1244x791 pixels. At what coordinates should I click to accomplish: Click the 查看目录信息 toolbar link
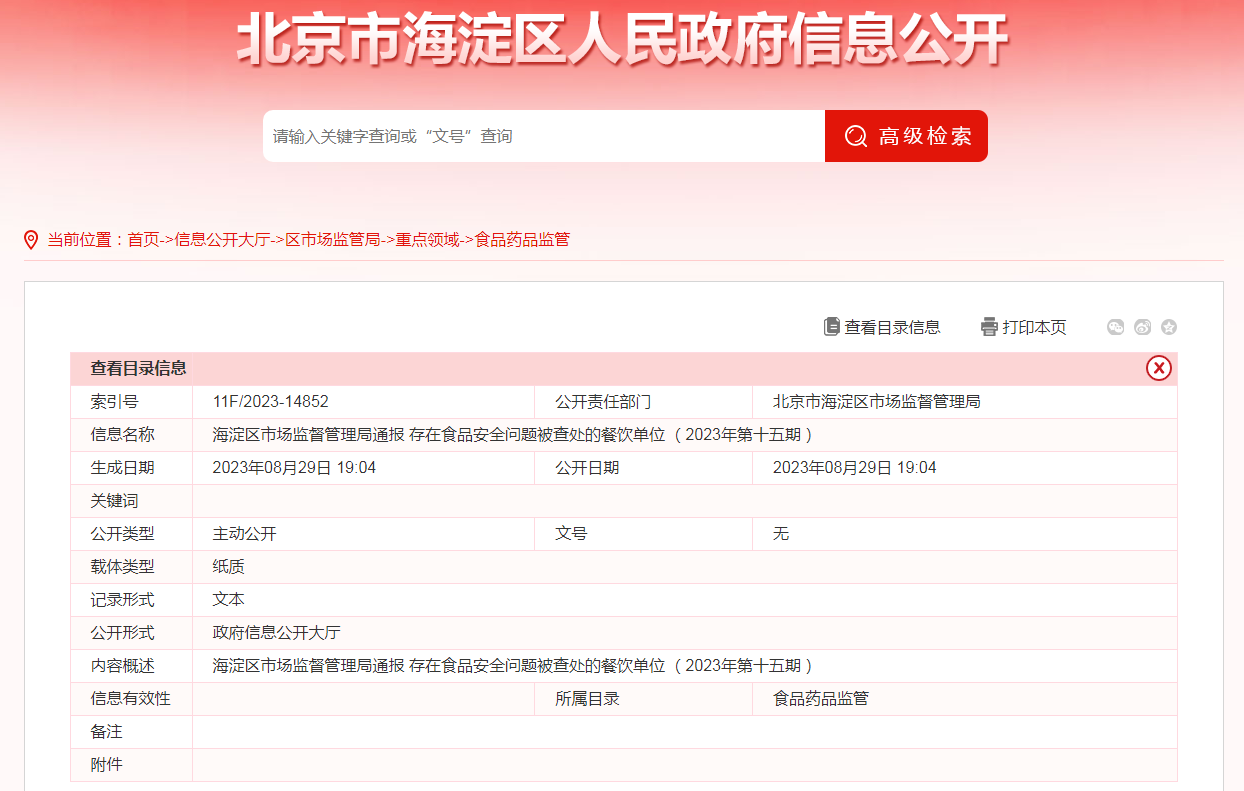[x=892, y=327]
